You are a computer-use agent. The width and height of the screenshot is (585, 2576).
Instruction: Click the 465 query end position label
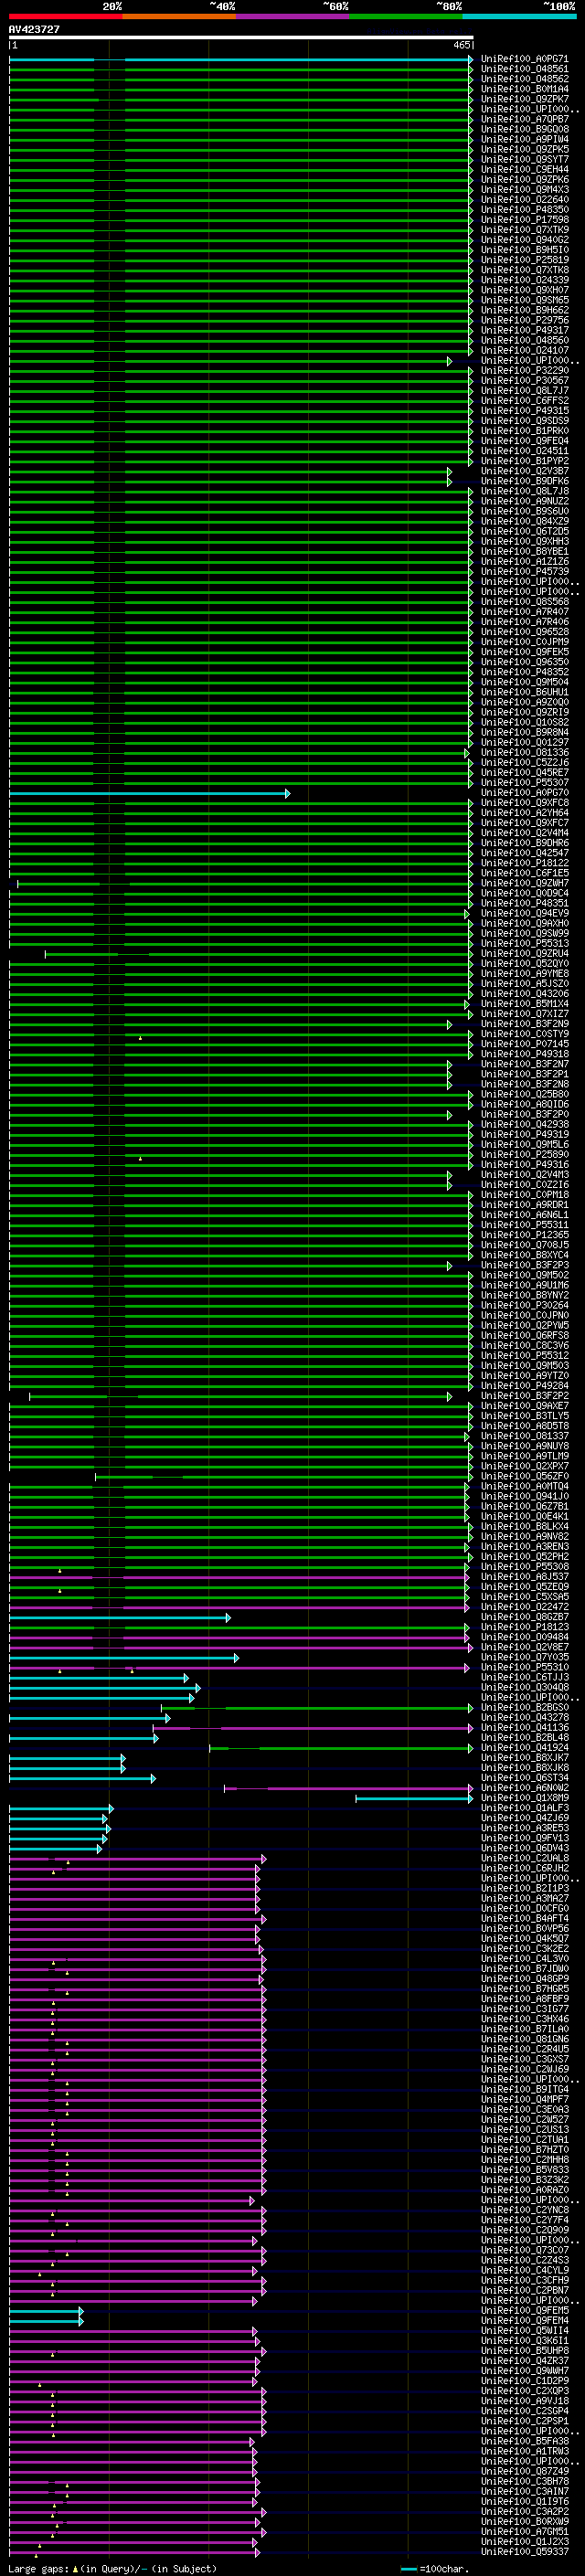(461, 45)
